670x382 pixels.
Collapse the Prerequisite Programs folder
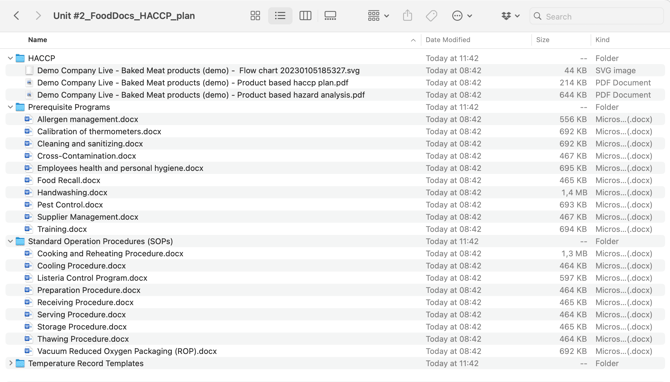click(10, 107)
